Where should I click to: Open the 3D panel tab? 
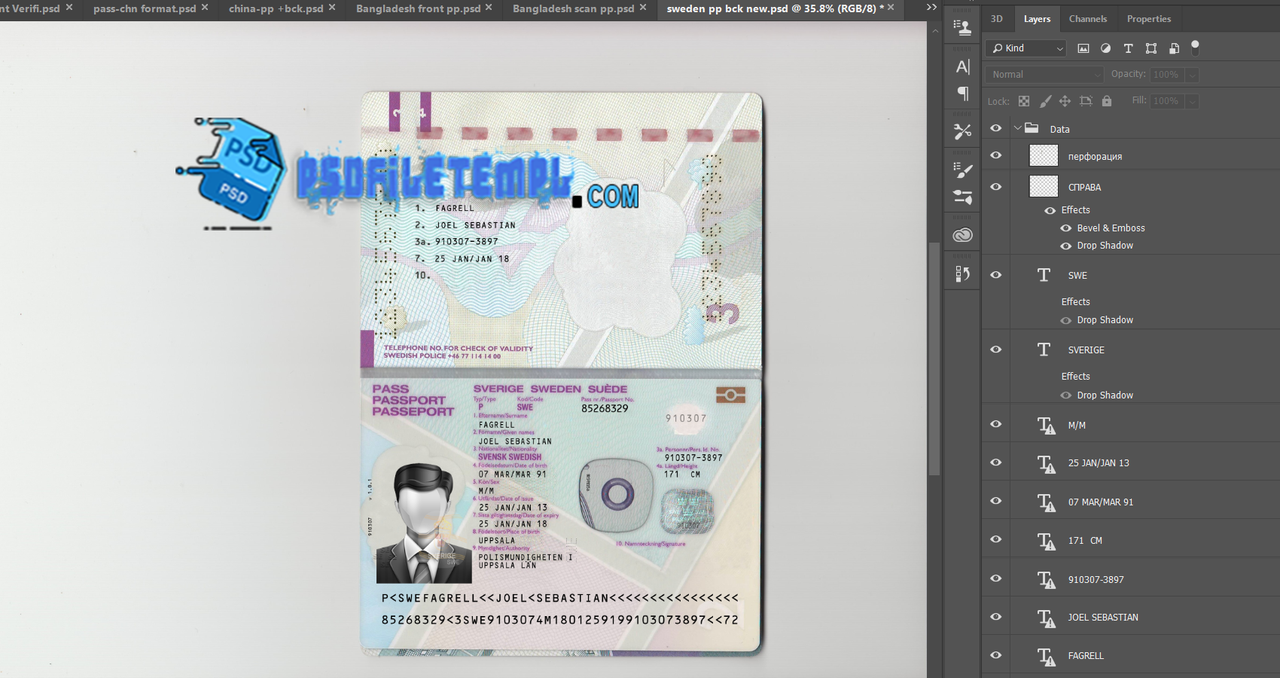click(996, 19)
